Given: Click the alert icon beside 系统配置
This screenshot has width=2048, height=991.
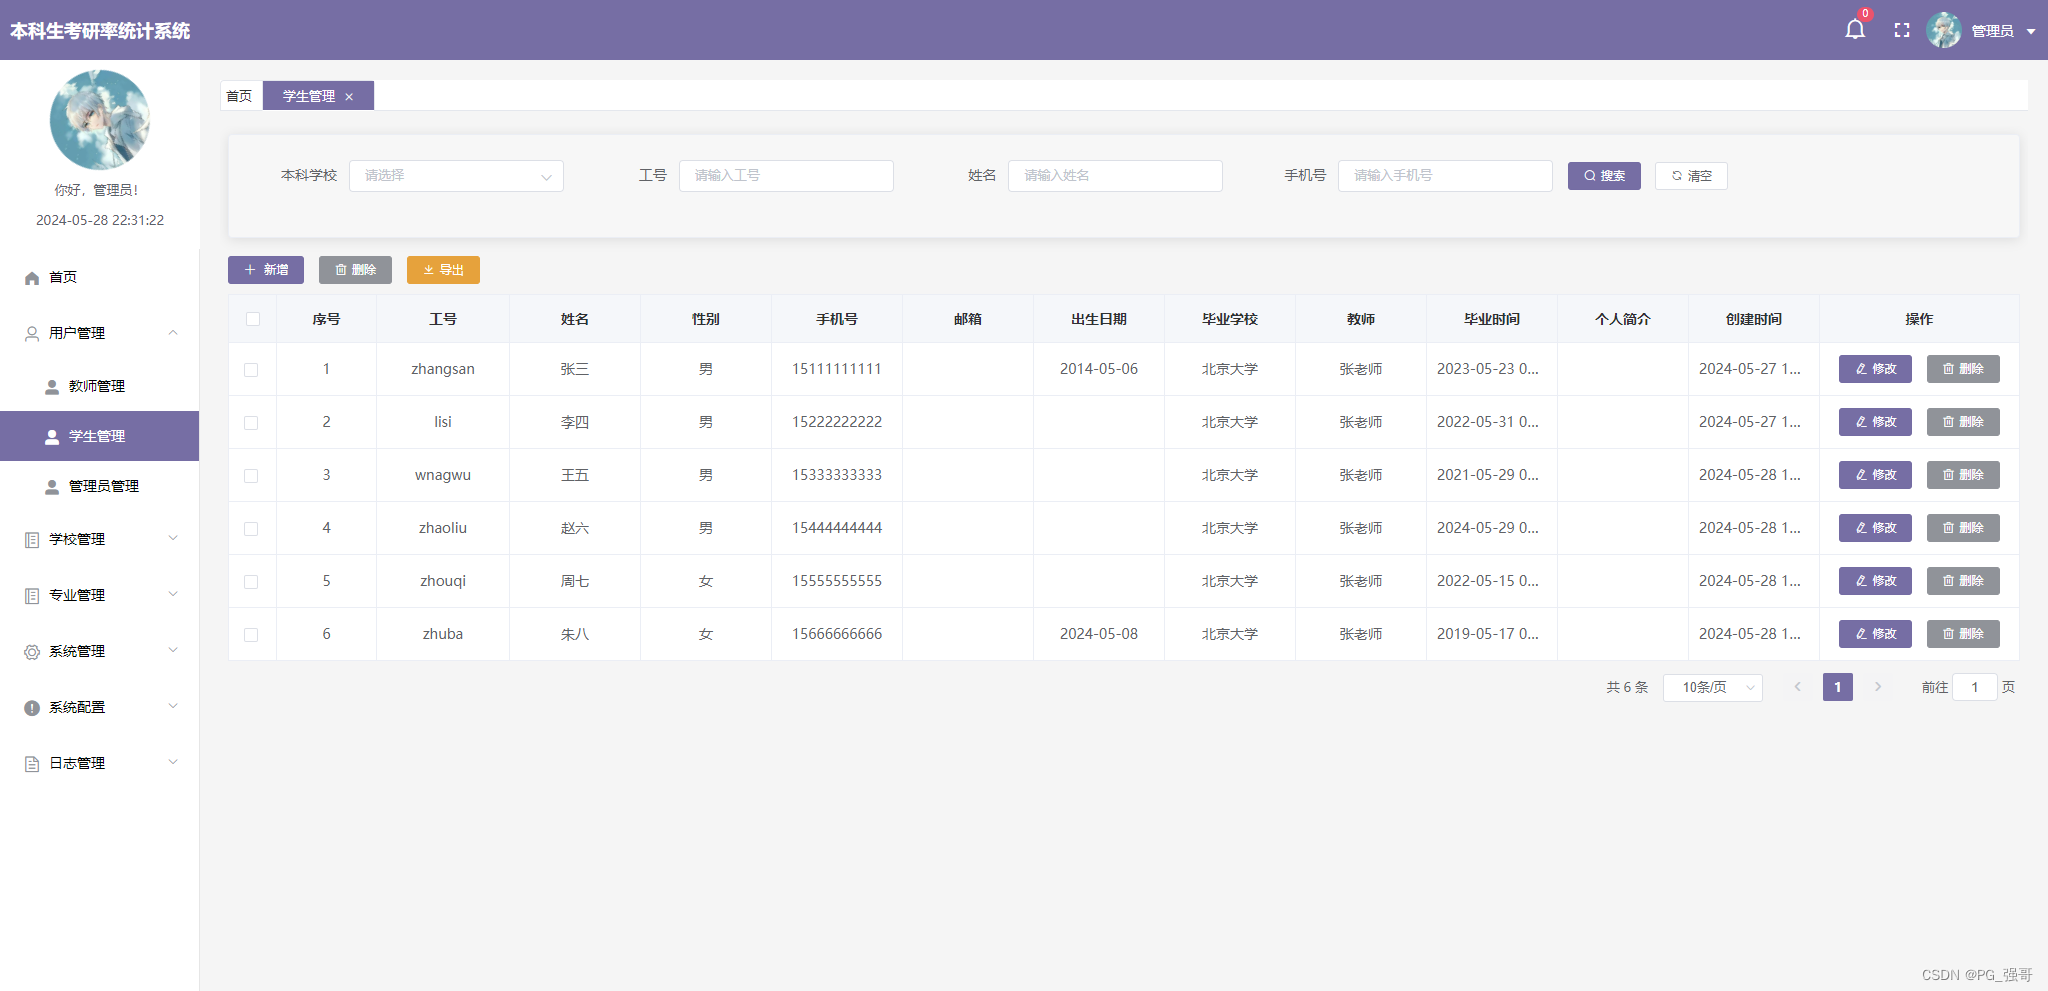Looking at the screenshot, I should click(32, 708).
